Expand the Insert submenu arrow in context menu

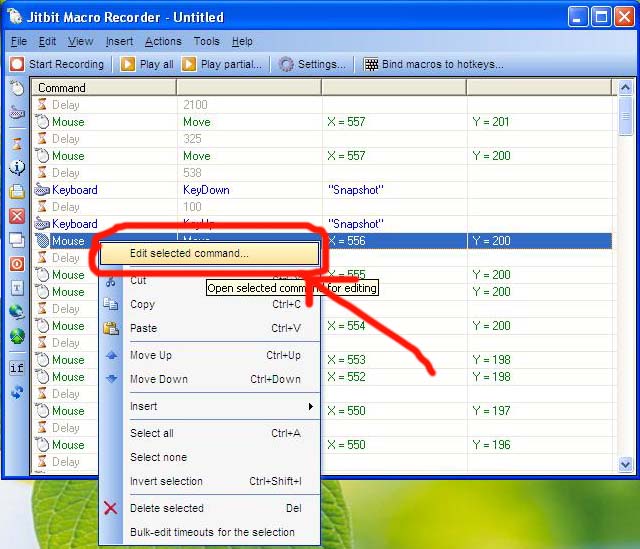coord(311,406)
